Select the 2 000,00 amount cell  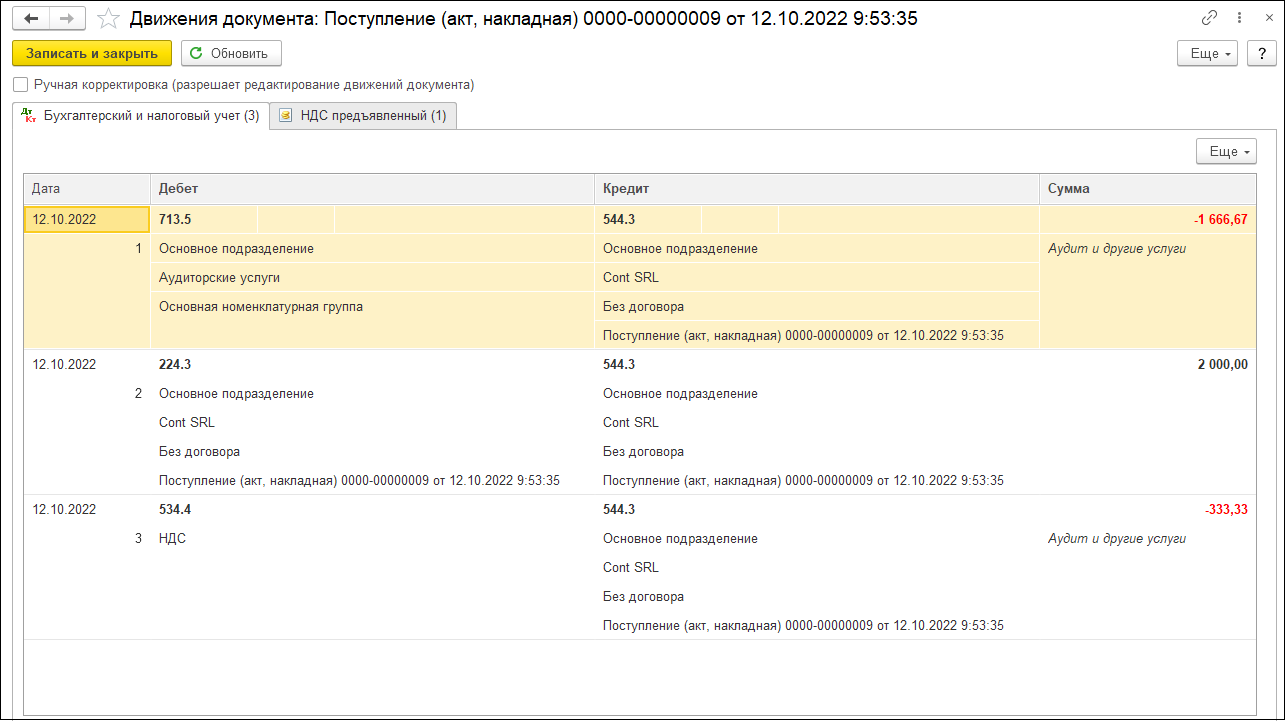(1221, 364)
